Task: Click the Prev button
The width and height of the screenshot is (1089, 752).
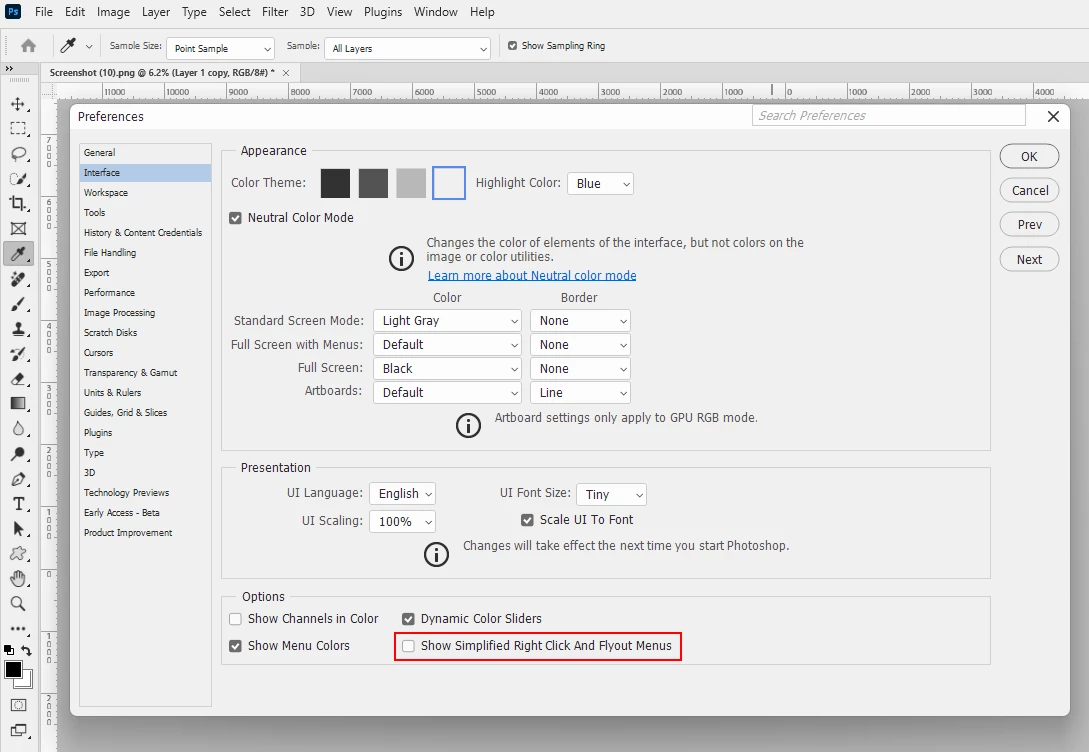Action: coord(1029,224)
